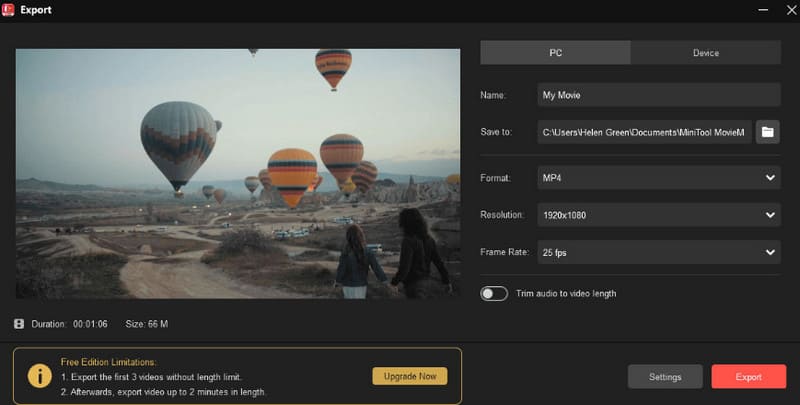
Task: Open the Frame Rate dropdown showing 25 fps
Action: pyautogui.click(x=658, y=252)
